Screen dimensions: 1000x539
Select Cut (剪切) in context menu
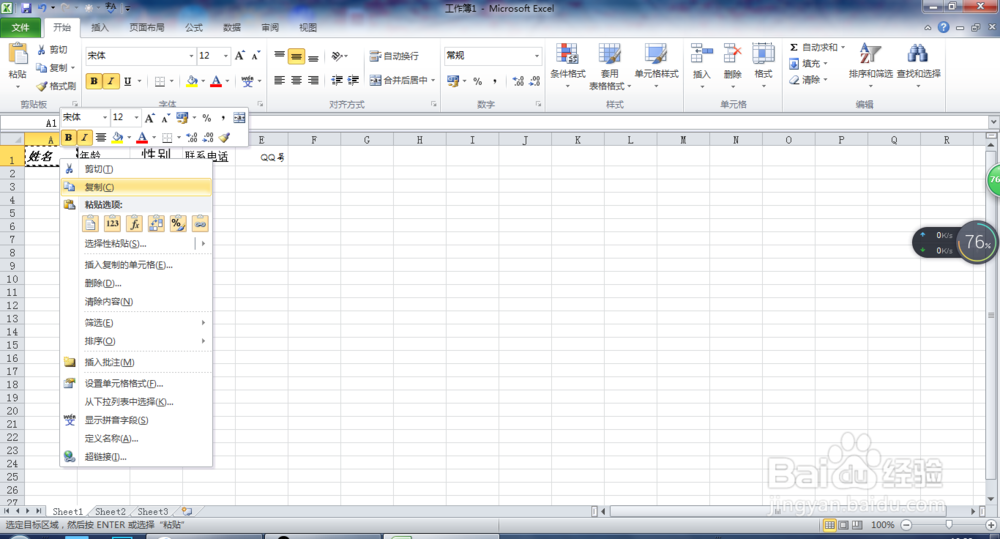(136, 169)
